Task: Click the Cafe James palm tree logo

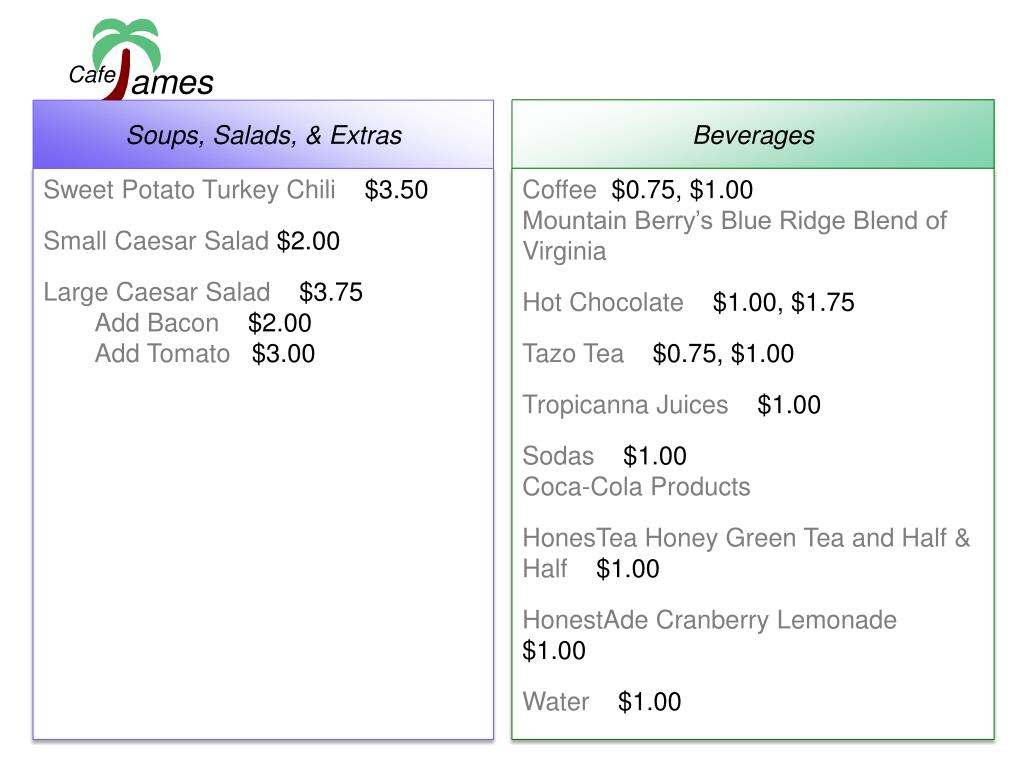Action: (141, 59)
